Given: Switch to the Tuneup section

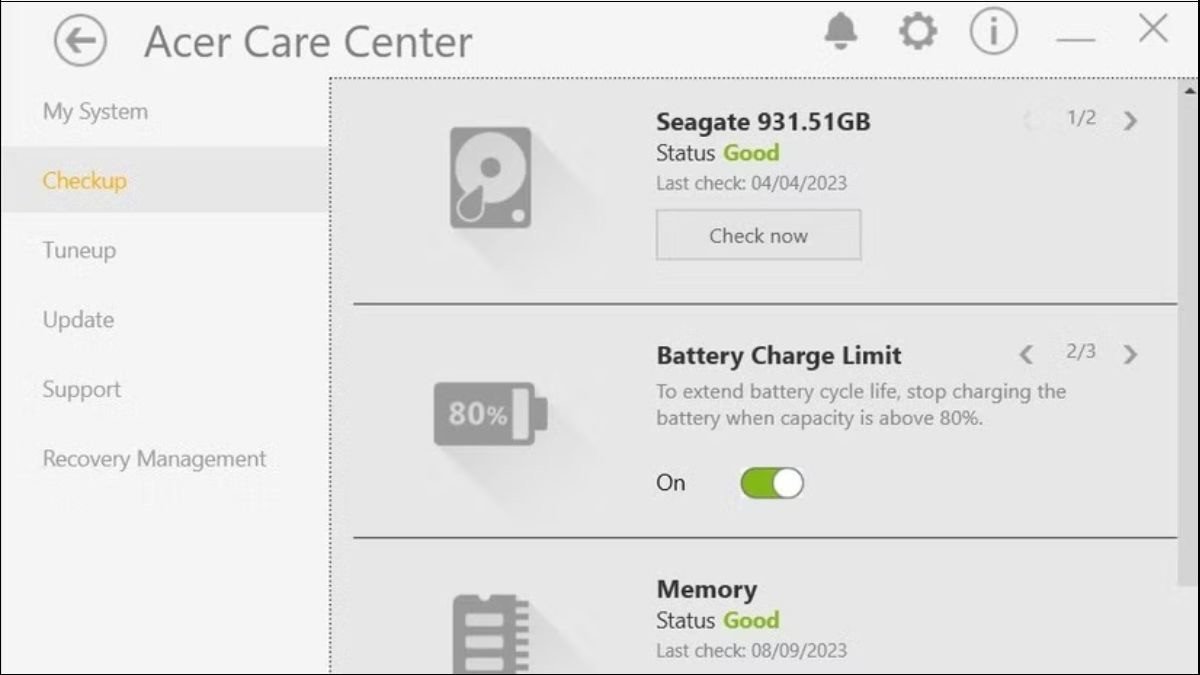Looking at the screenshot, I should (x=78, y=250).
